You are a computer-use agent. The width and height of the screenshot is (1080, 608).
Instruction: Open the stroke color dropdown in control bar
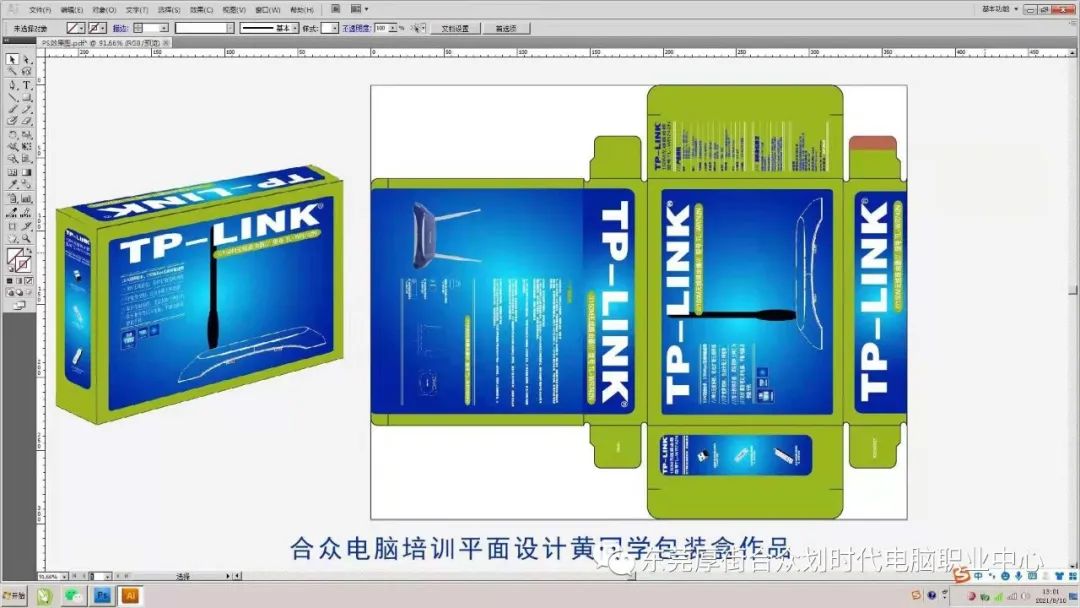click(x=103, y=28)
